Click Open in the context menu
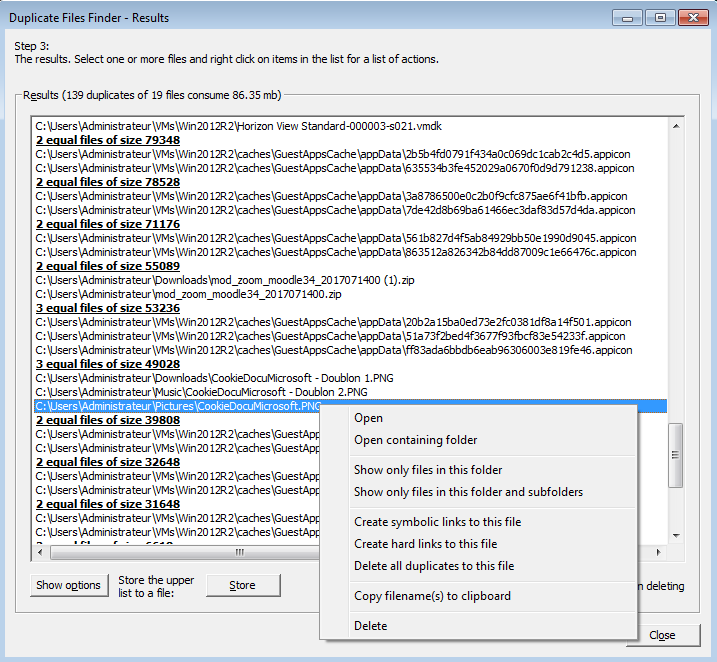717x662 pixels. [x=368, y=418]
